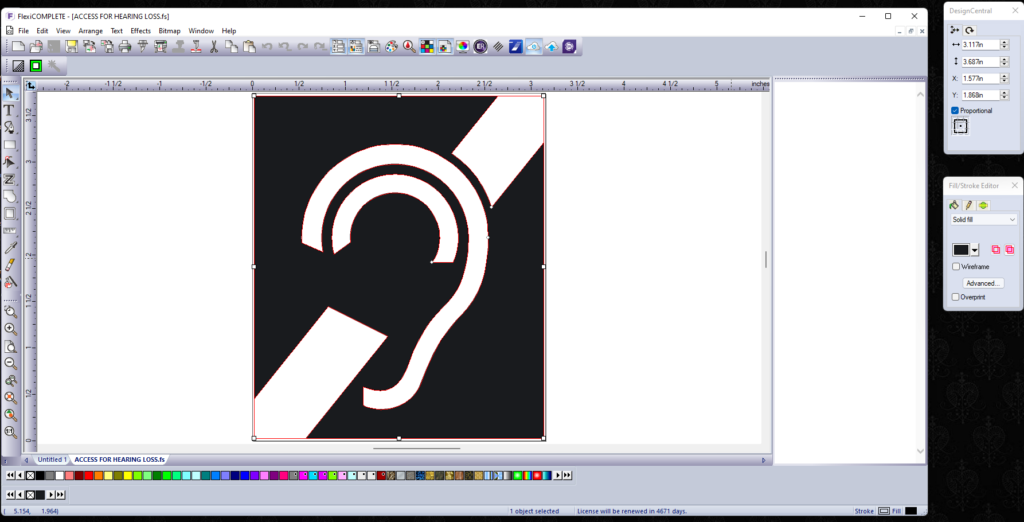Open the Solid fill dropdown
This screenshot has width=1024, height=522.
984,220
